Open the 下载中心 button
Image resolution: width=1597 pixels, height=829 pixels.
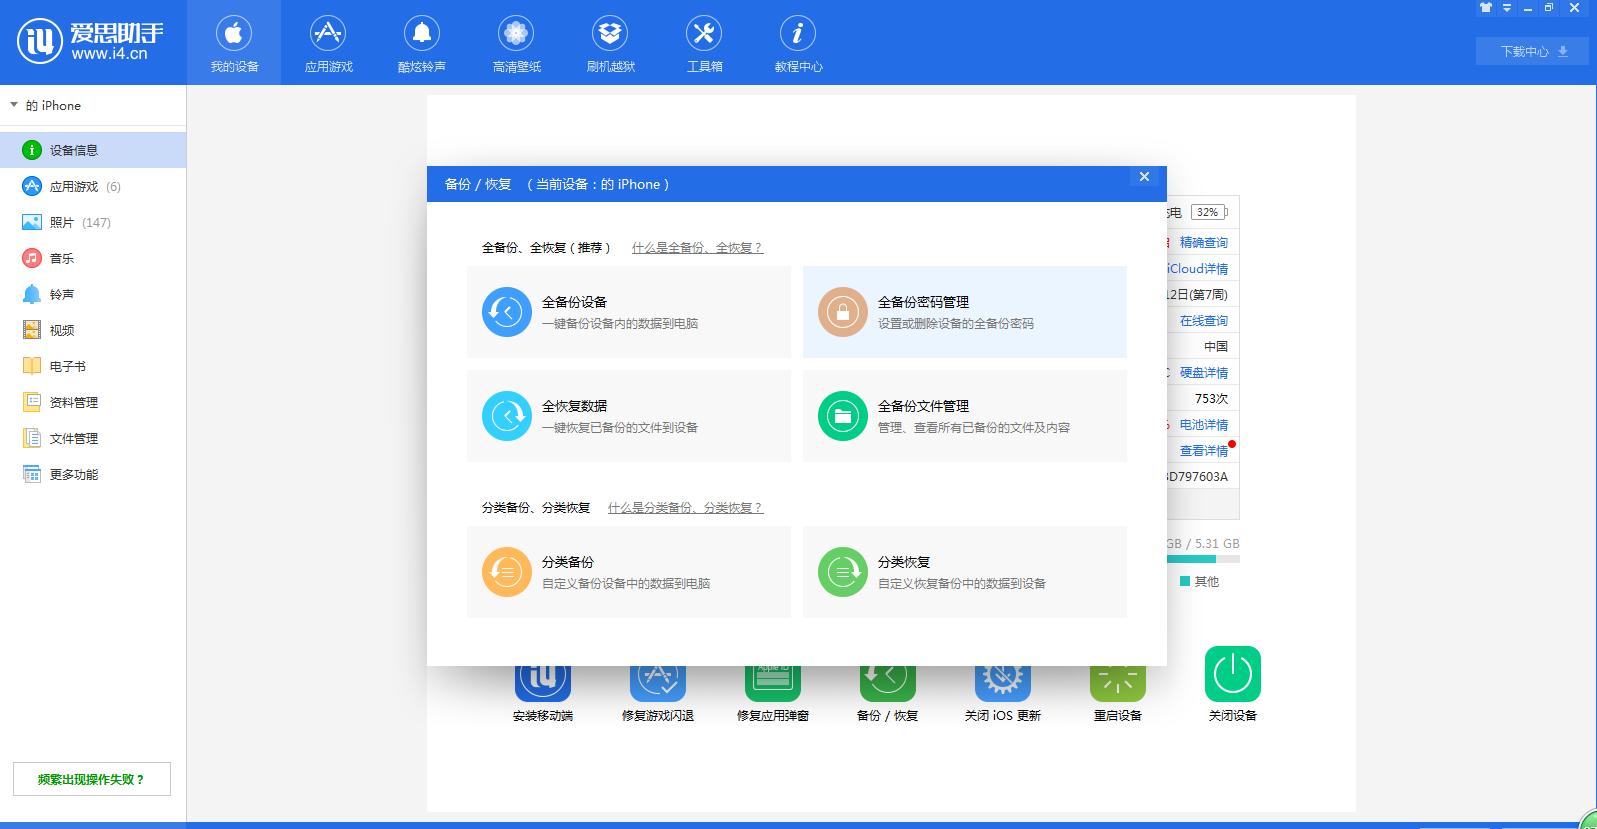pos(1532,51)
